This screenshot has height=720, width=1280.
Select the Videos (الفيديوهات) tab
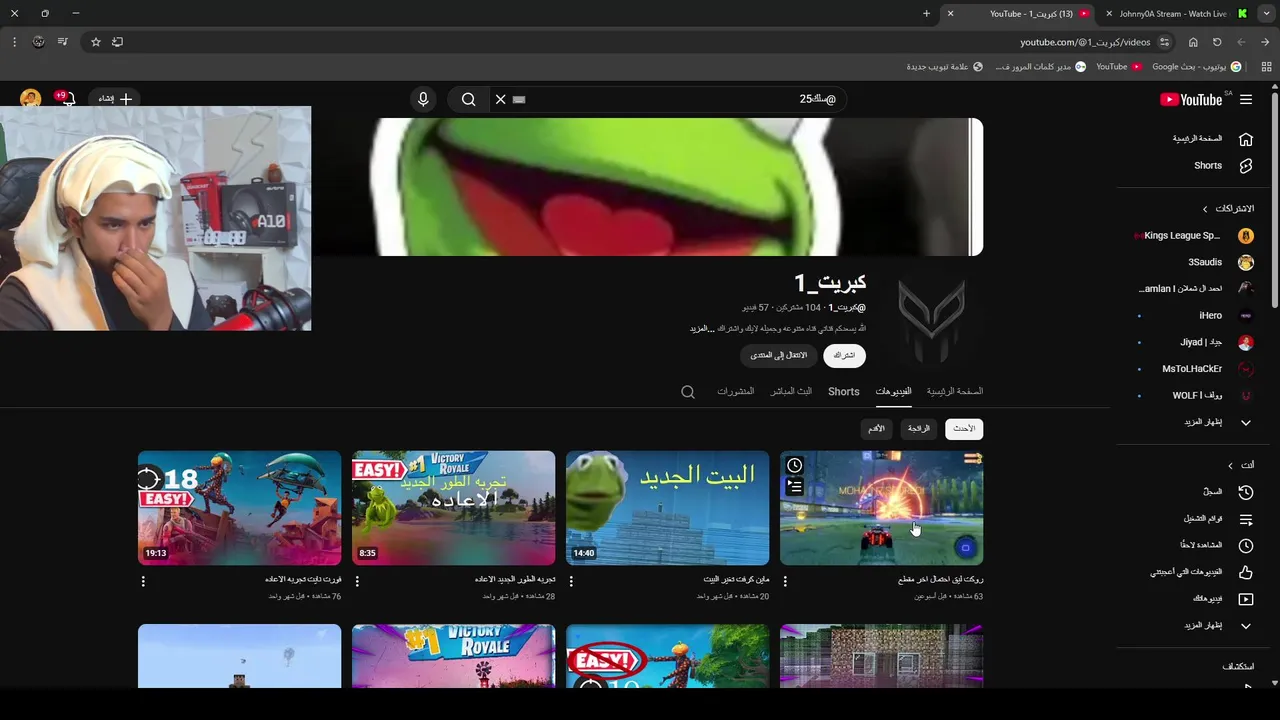click(893, 391)
